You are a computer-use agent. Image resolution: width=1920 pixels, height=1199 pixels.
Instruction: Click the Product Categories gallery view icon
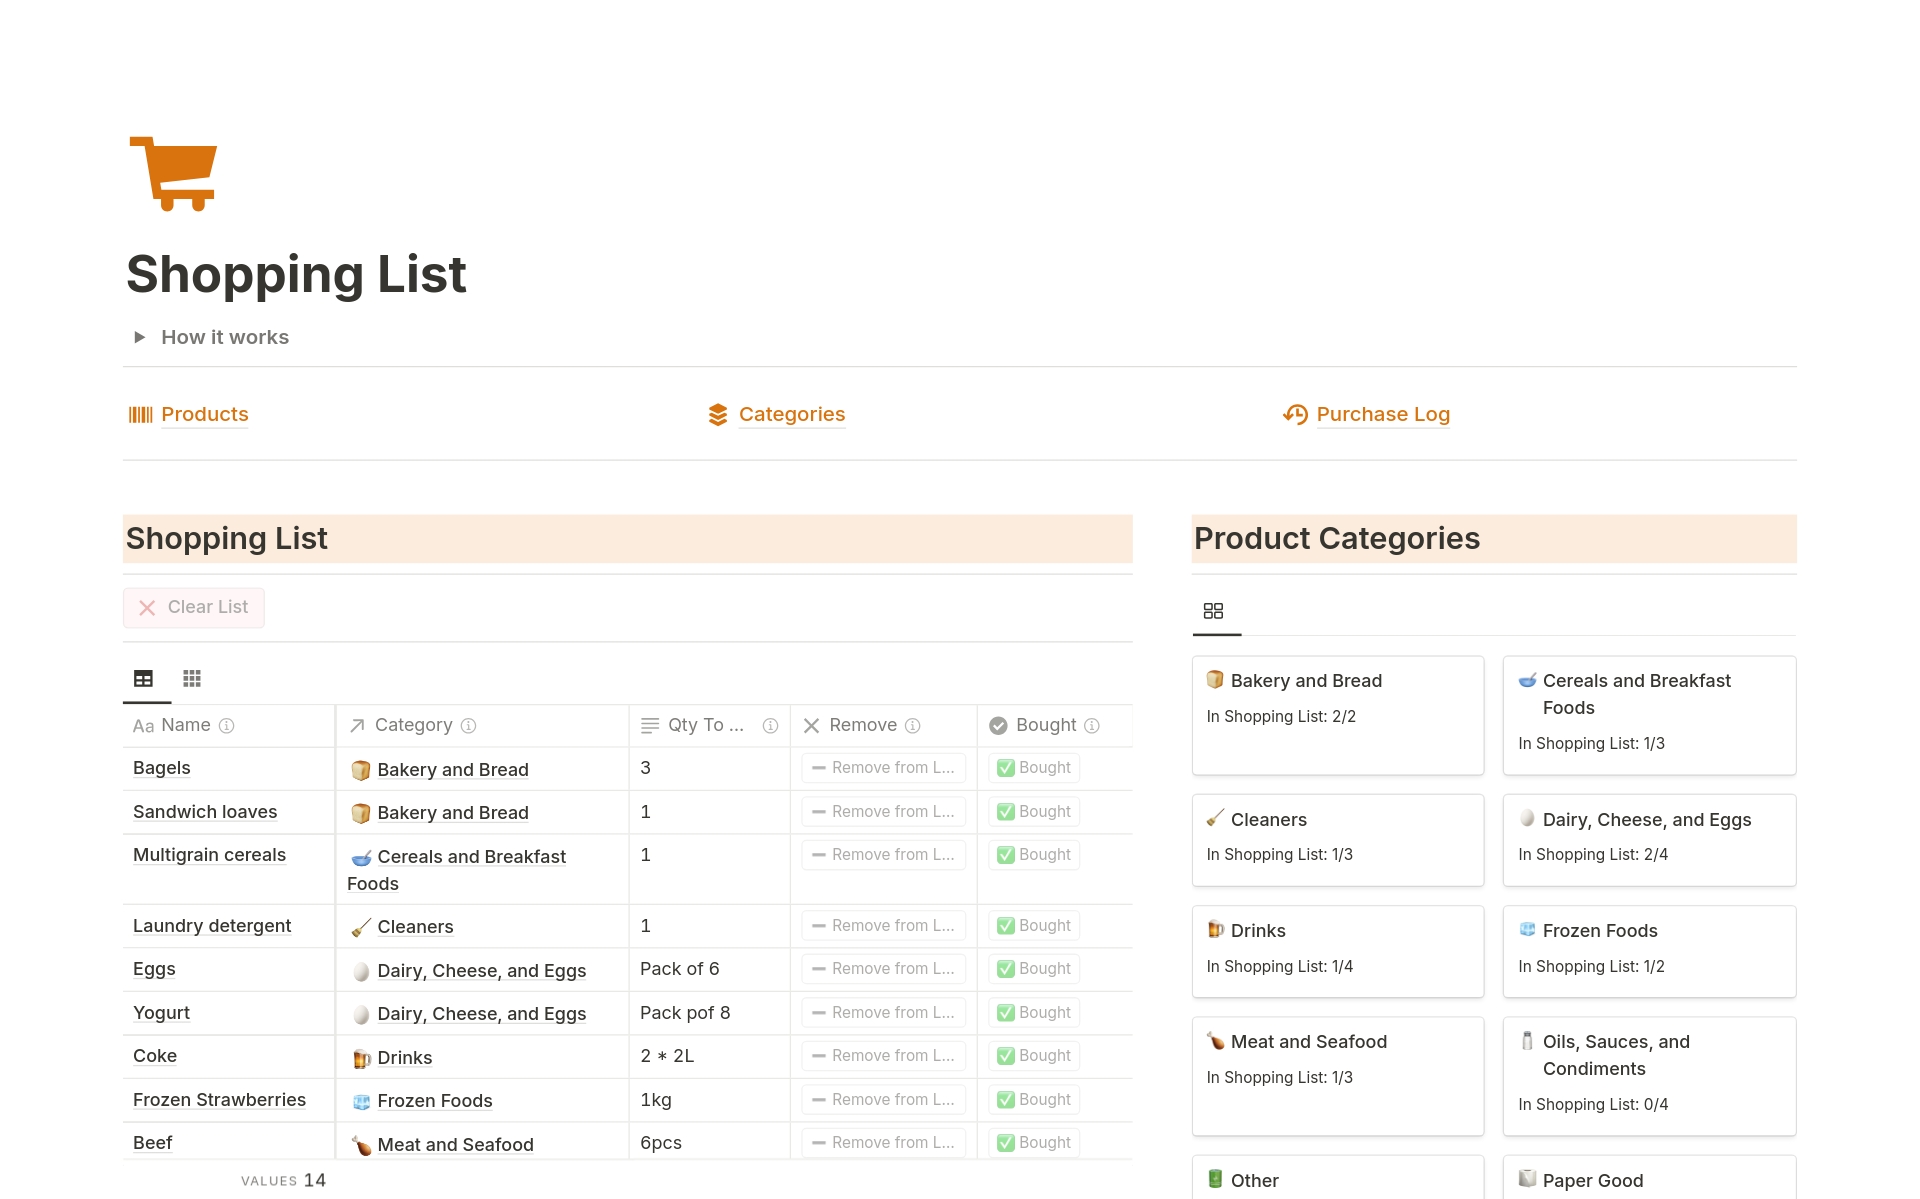[x=1213, y=611]
